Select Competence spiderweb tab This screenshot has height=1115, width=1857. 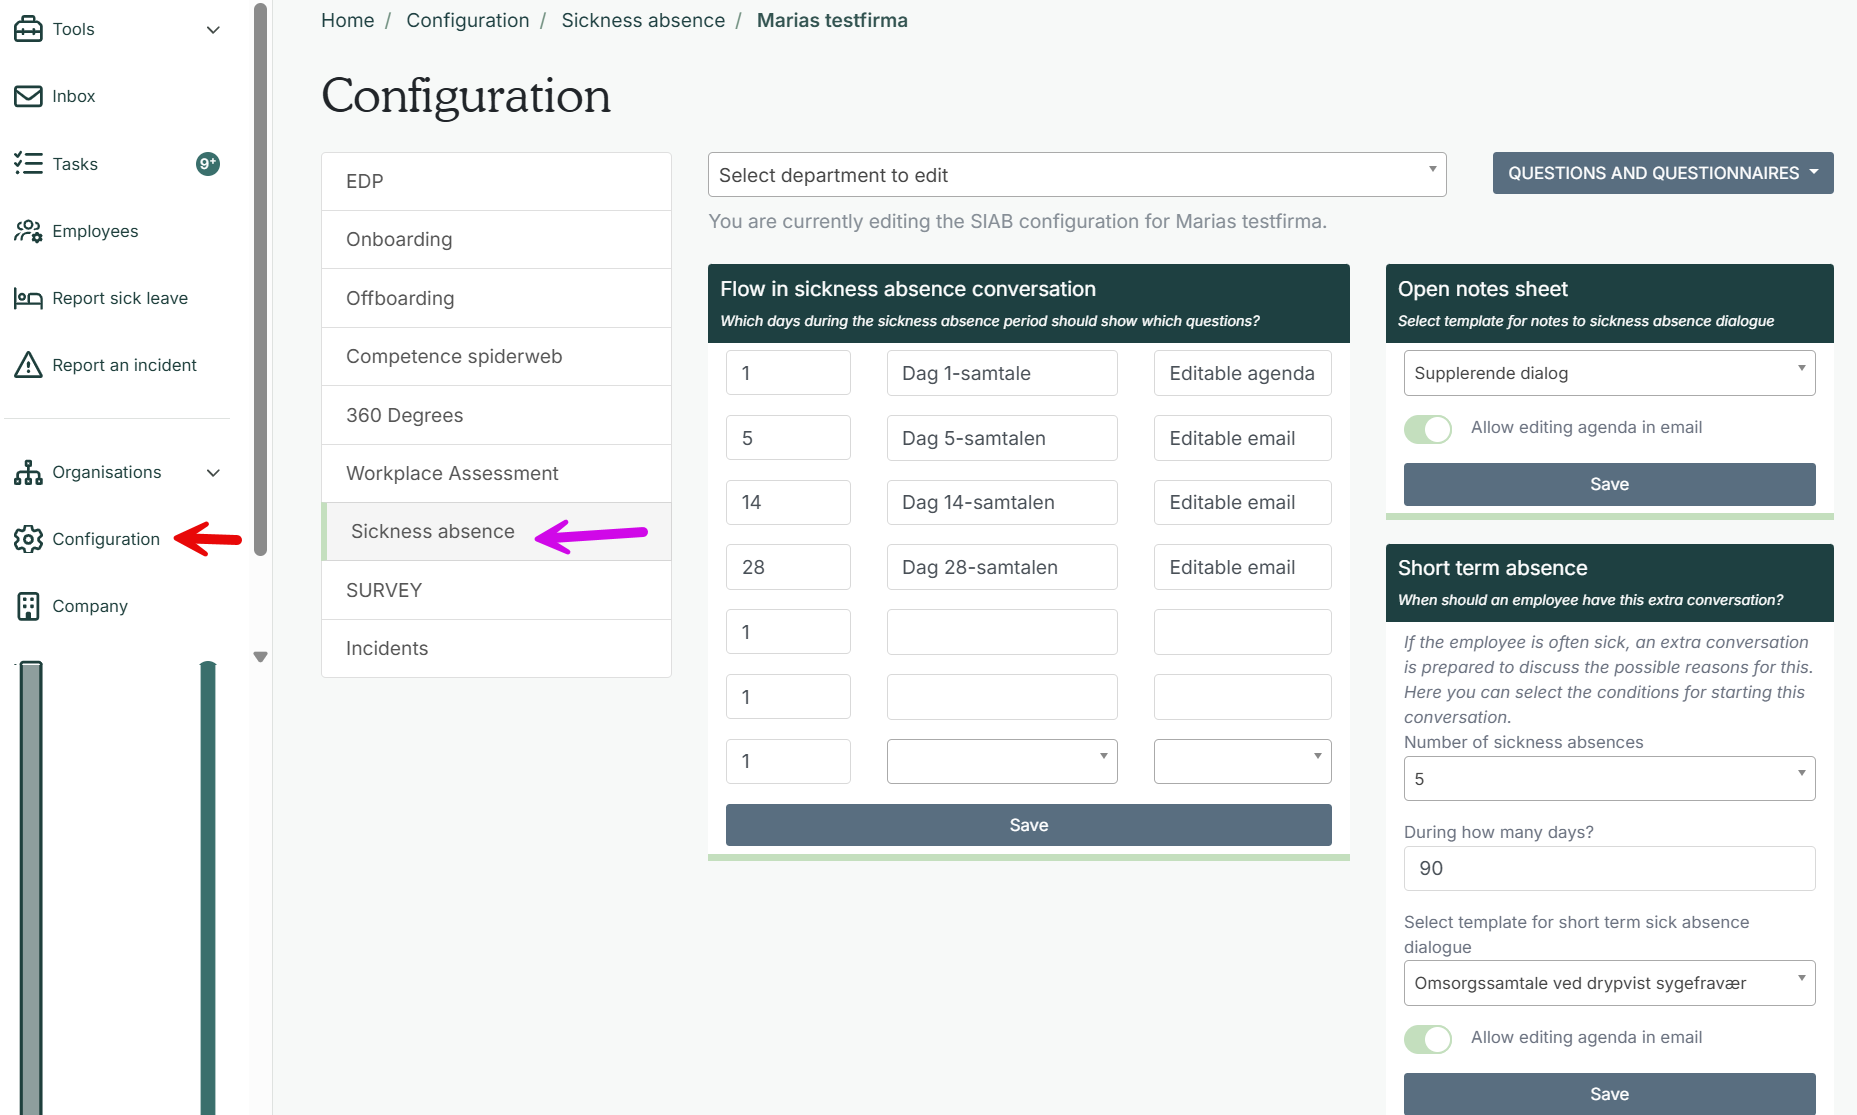(x=496, y=356)
